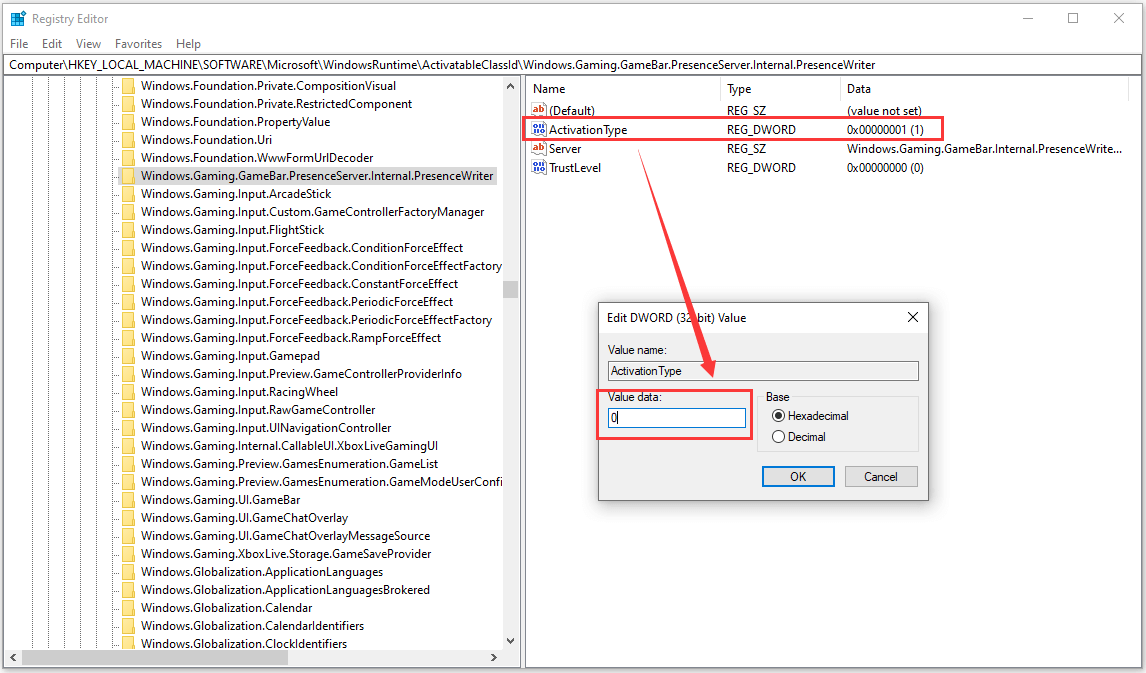
Task: Click folder icon of Windows.Gaming.UI.GameBar key
Action: pyautogui.click(x=128, y=500)
